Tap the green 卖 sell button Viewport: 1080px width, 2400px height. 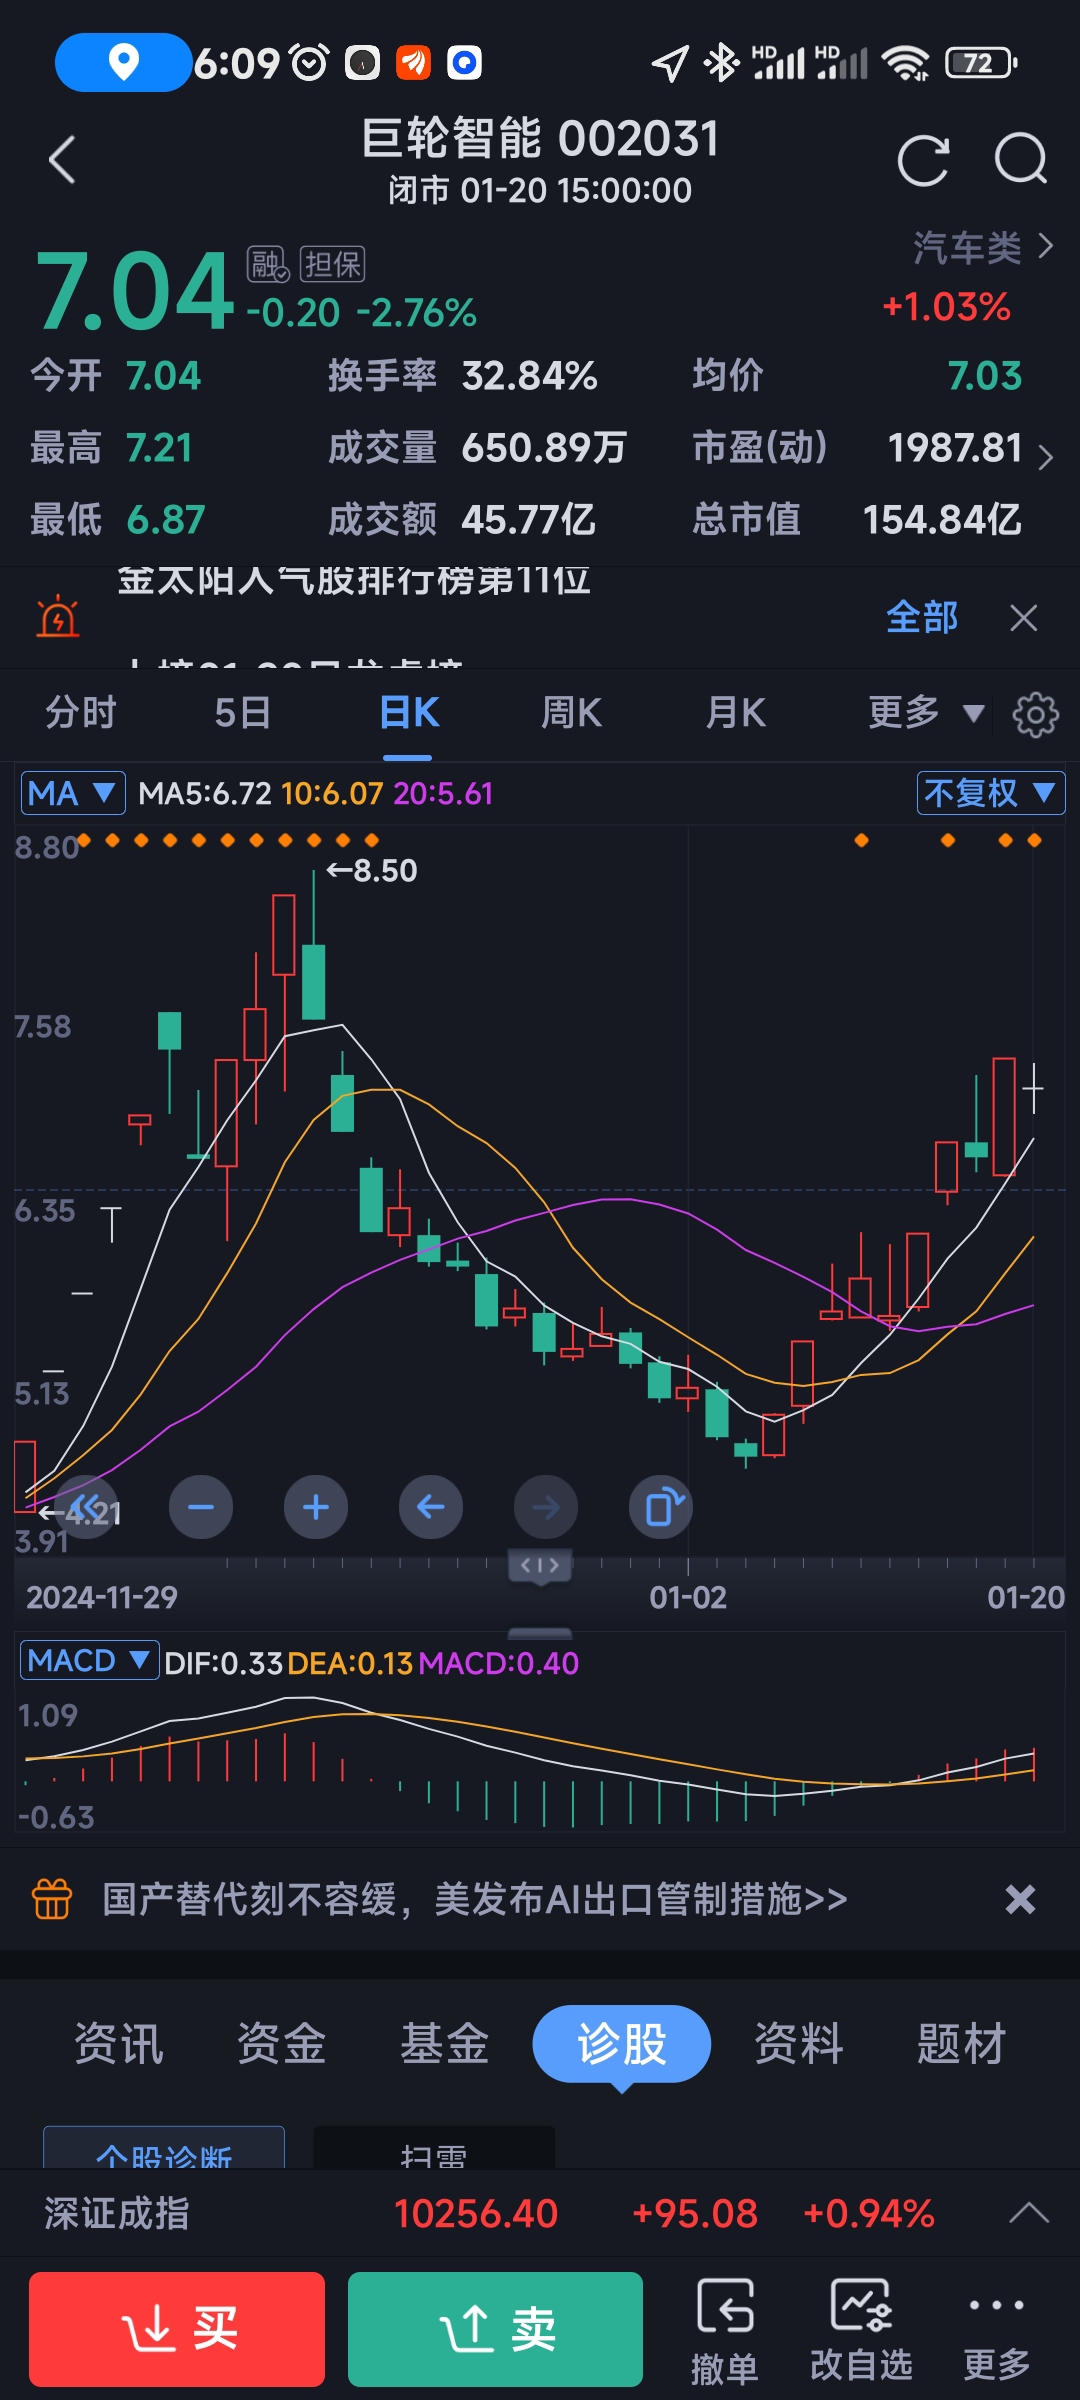click(495, 2329)
